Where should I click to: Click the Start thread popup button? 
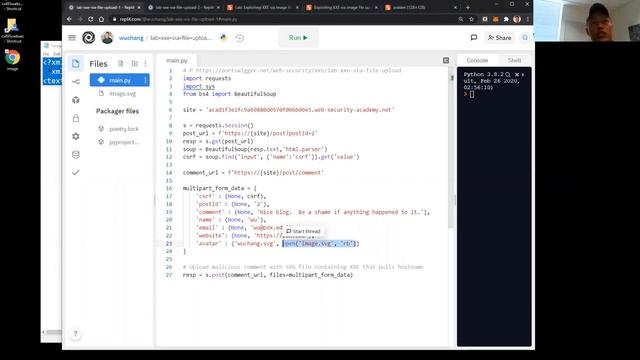coord(303,231)
